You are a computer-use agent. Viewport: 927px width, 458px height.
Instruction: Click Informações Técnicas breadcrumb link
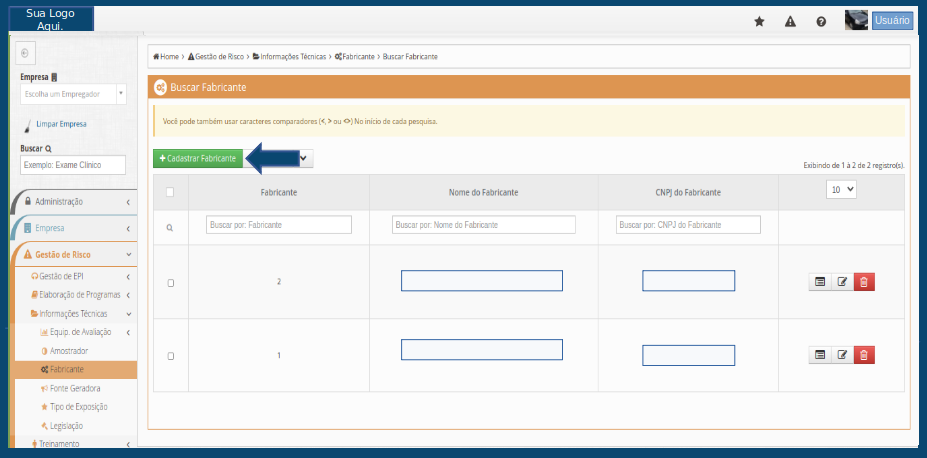point(289,57)
